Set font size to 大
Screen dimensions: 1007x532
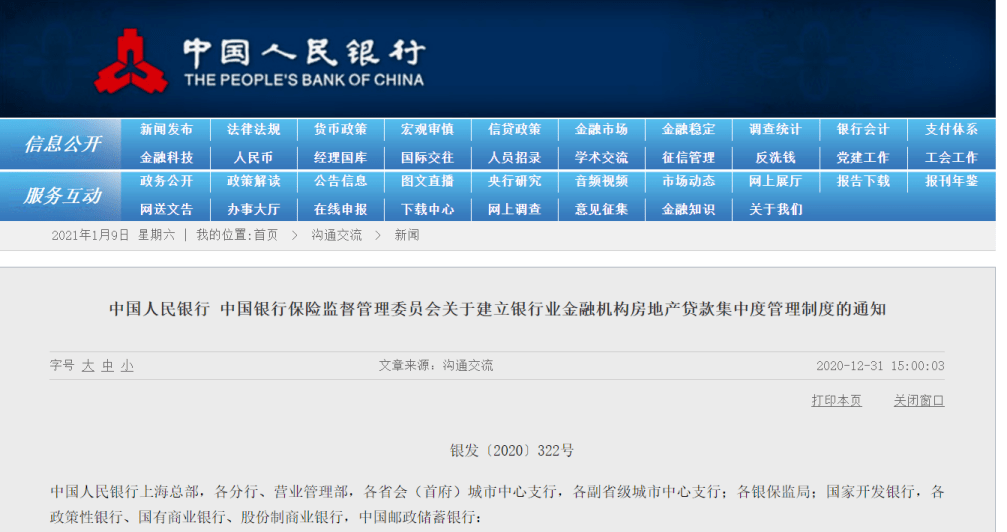tap(88, 366)
